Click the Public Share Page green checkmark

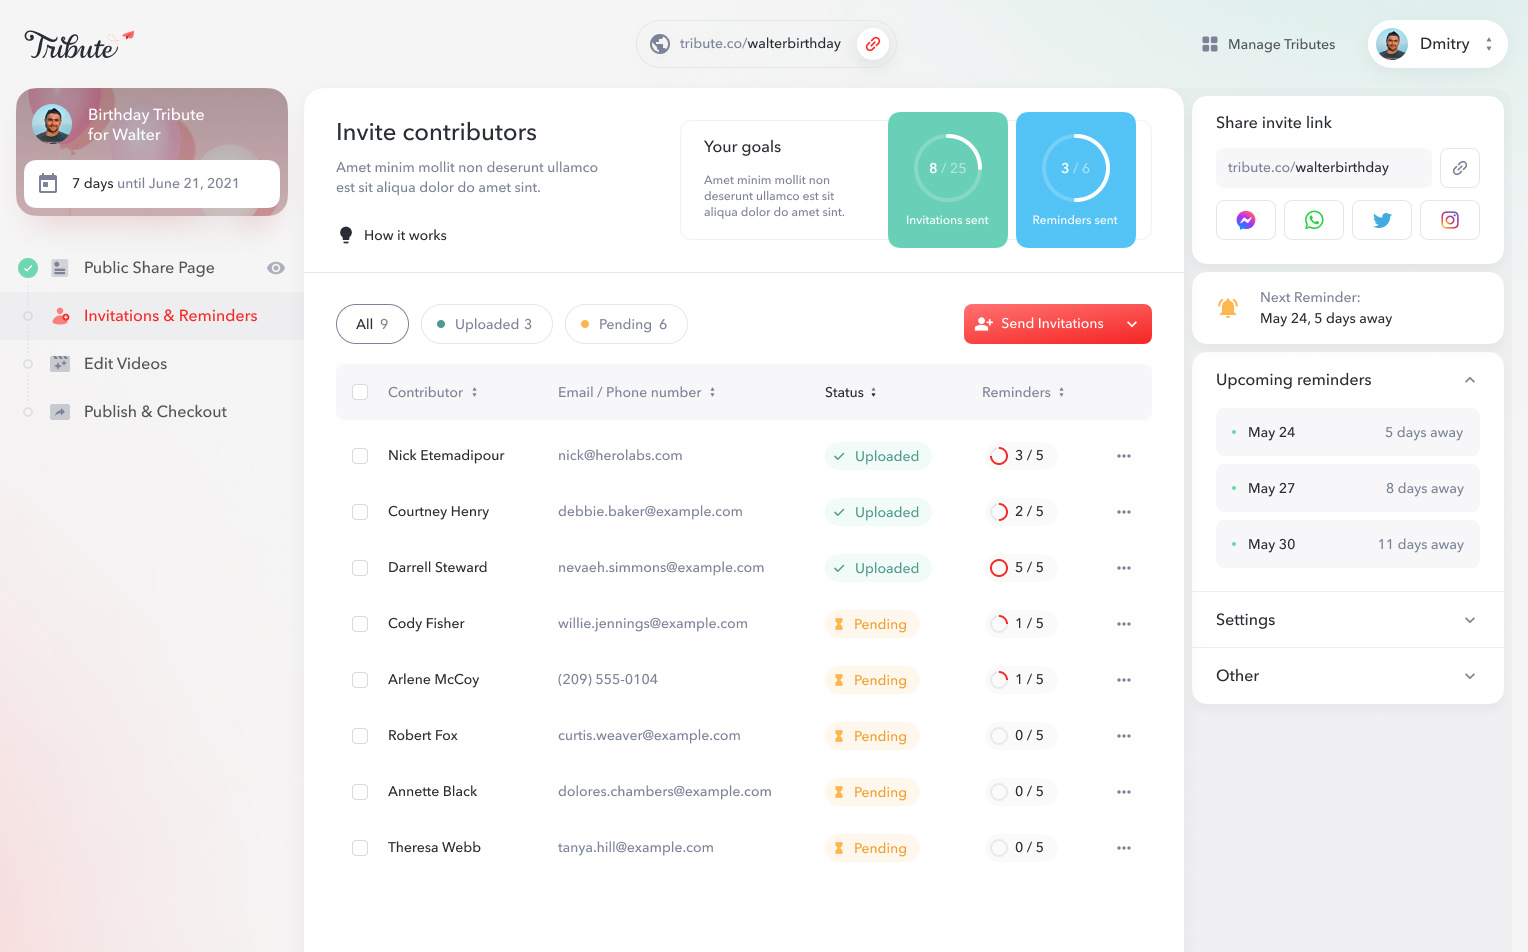coord(28,268)
